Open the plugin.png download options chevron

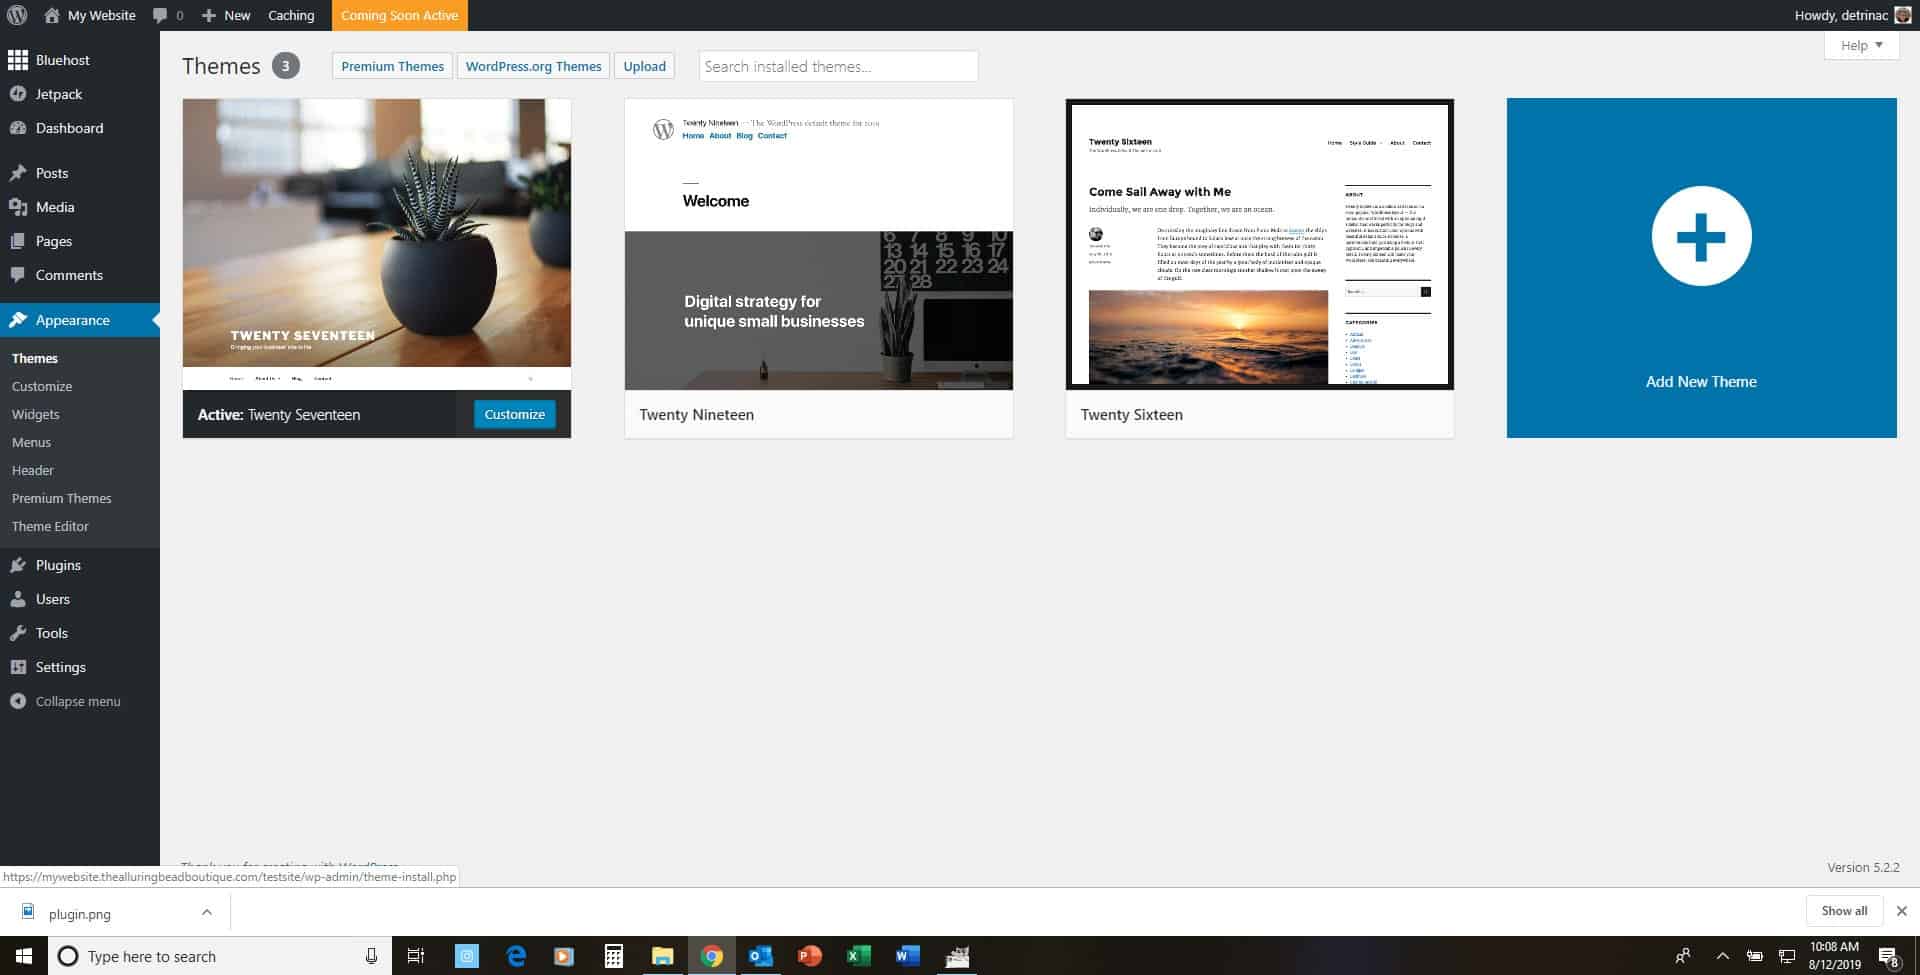point(206,912)
